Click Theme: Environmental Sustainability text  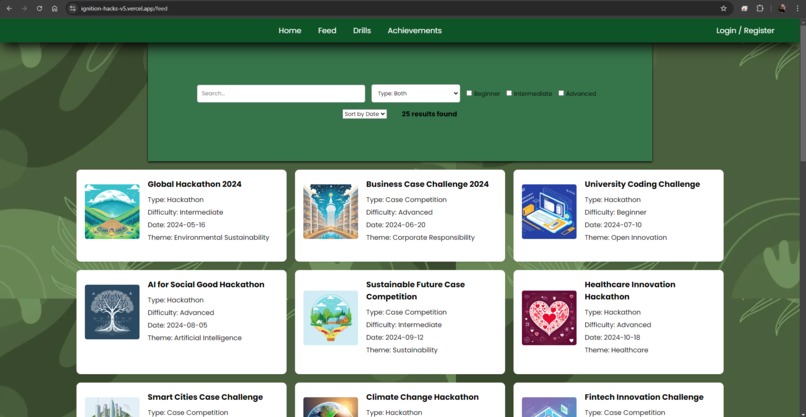[x=208, y=238]
